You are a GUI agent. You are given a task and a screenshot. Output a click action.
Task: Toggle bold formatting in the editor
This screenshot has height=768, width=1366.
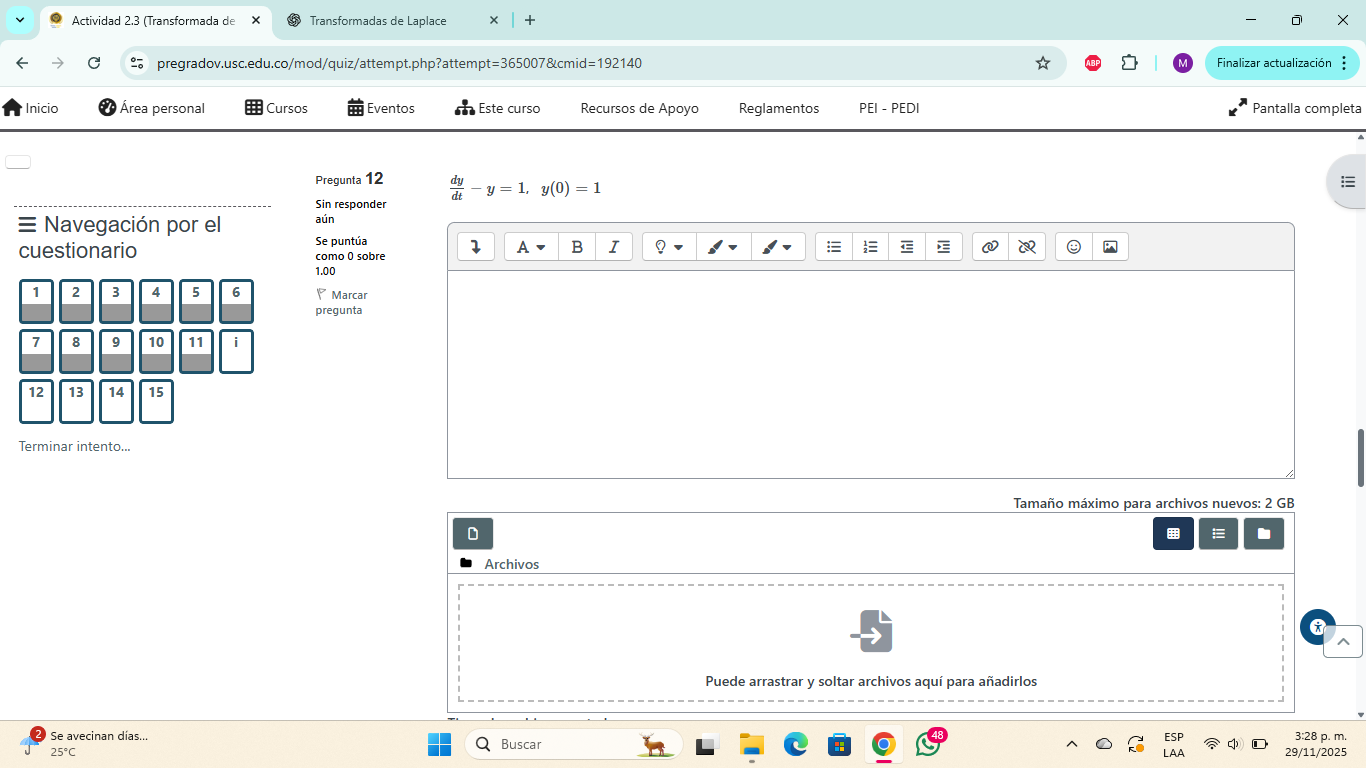pos(577,247)
